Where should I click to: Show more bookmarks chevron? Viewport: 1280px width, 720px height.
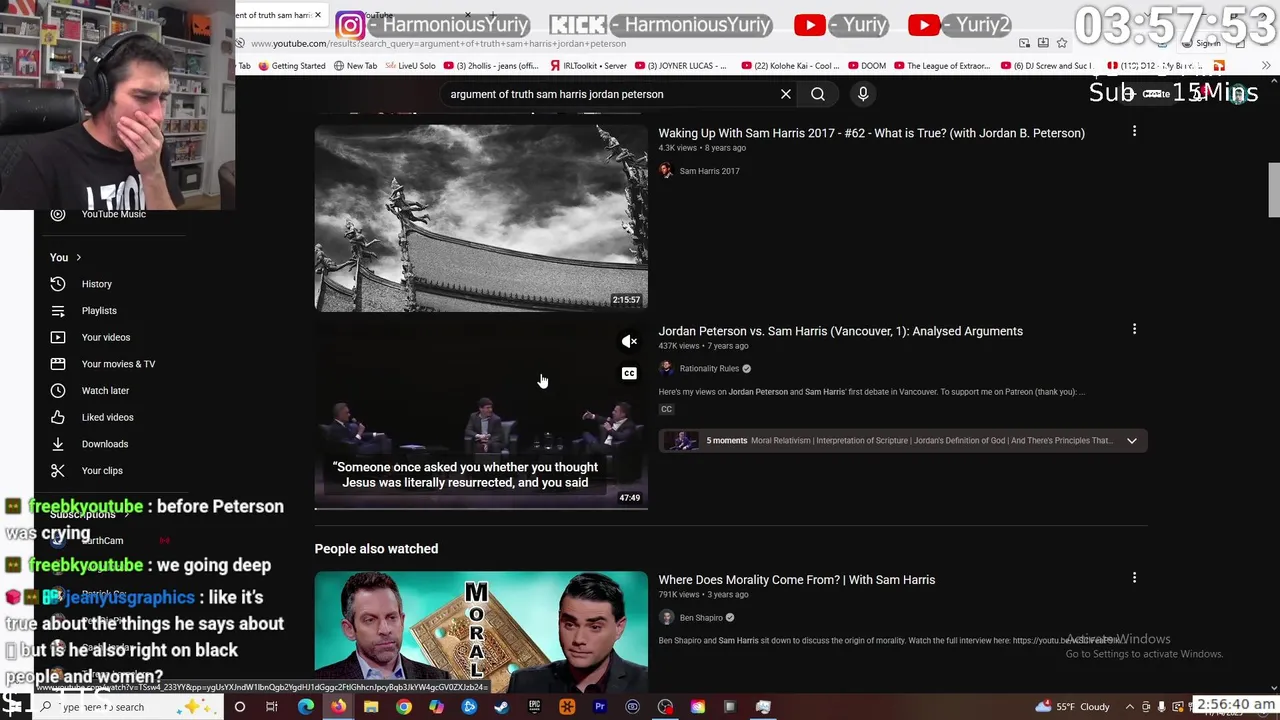[1266, 66]
